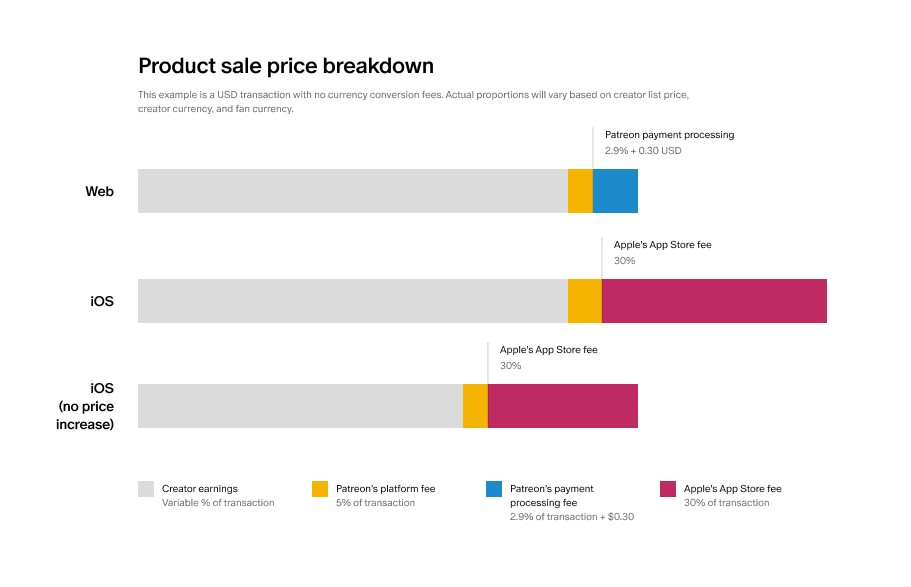This screenshot has height=587, width=911.
Task: Click the "iOS (no price increase)" row label
Action: [85, 406]
